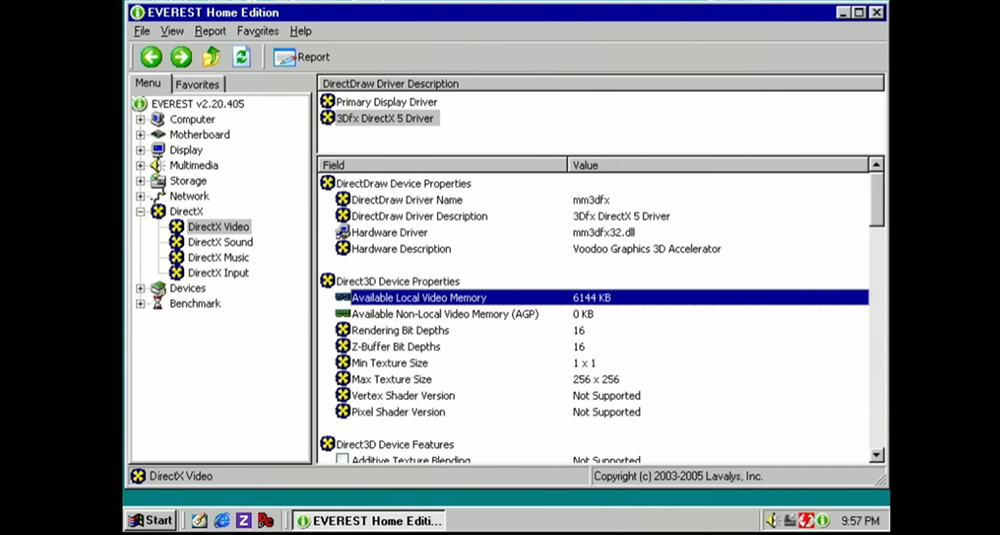This screenshot has width=1000, height=535.
Task: Click the Start button
Action: (x=151, y=520)
